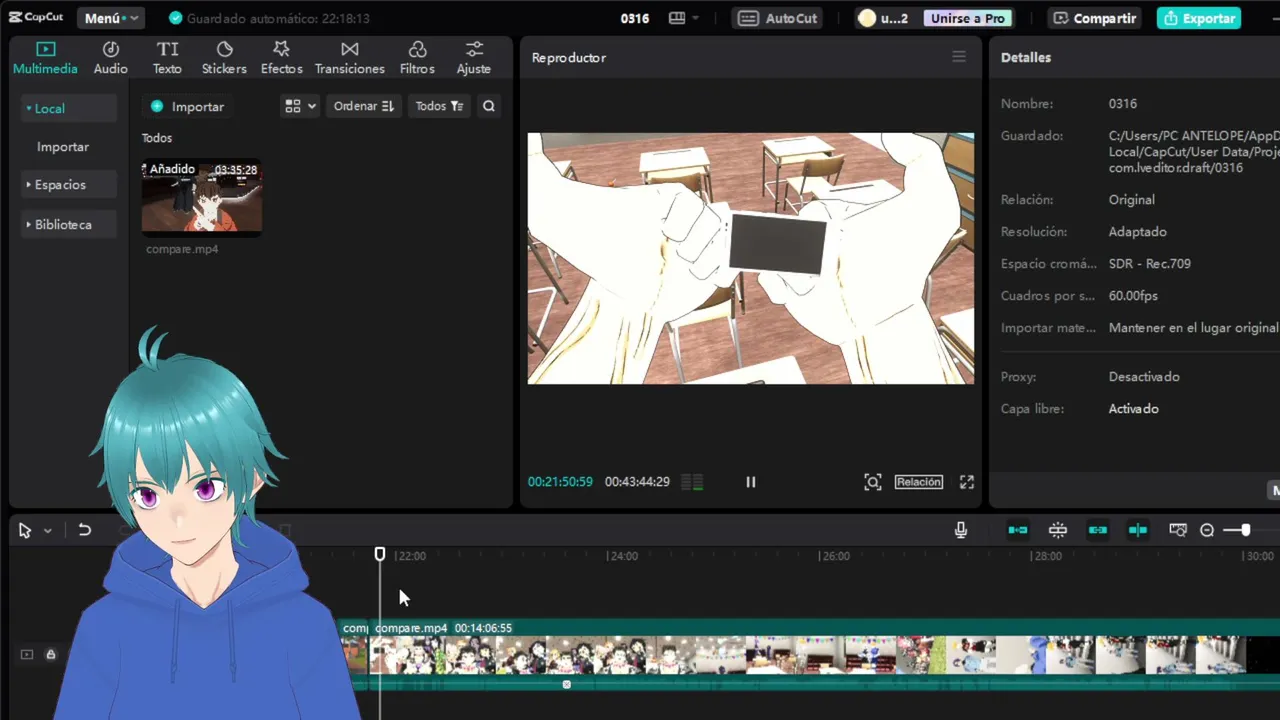Open the Todos filter dropdown
Screen dimensions: 1280x720
coord(439,106)
